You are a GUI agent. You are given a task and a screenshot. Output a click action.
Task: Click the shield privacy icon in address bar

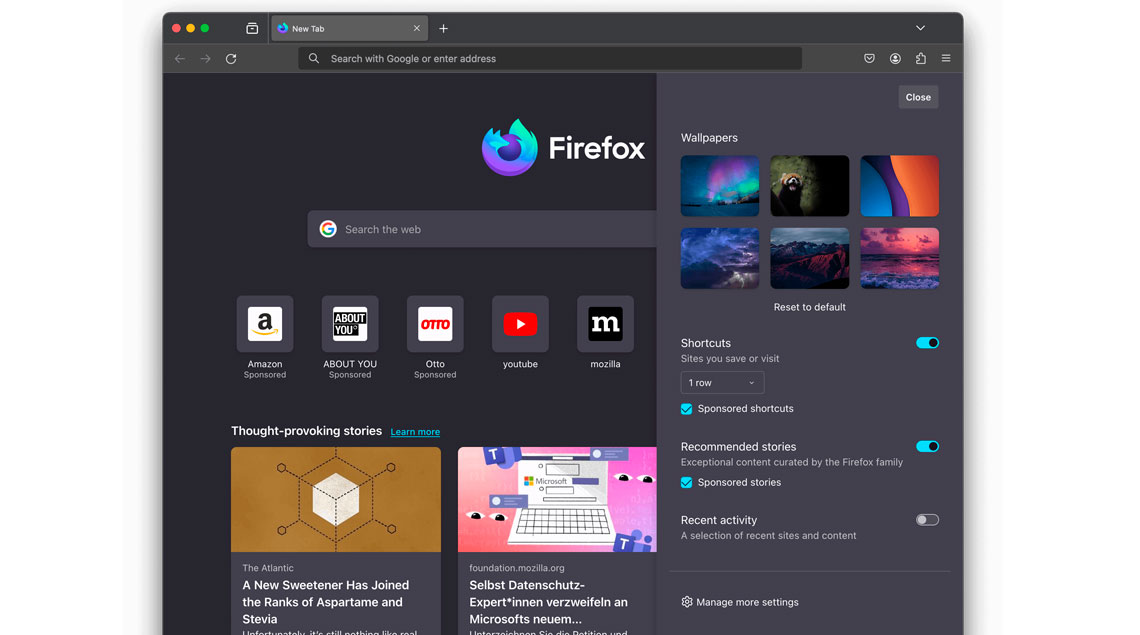tap(870, 58)
